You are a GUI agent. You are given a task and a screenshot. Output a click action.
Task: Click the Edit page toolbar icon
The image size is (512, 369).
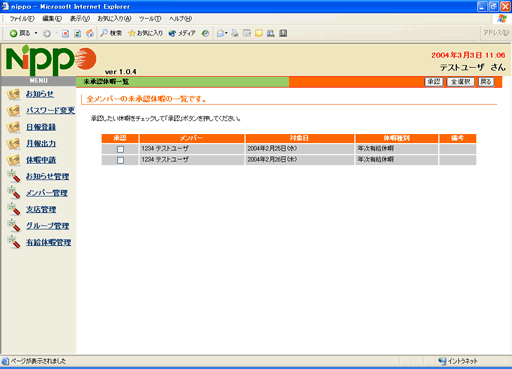point(247,33)
